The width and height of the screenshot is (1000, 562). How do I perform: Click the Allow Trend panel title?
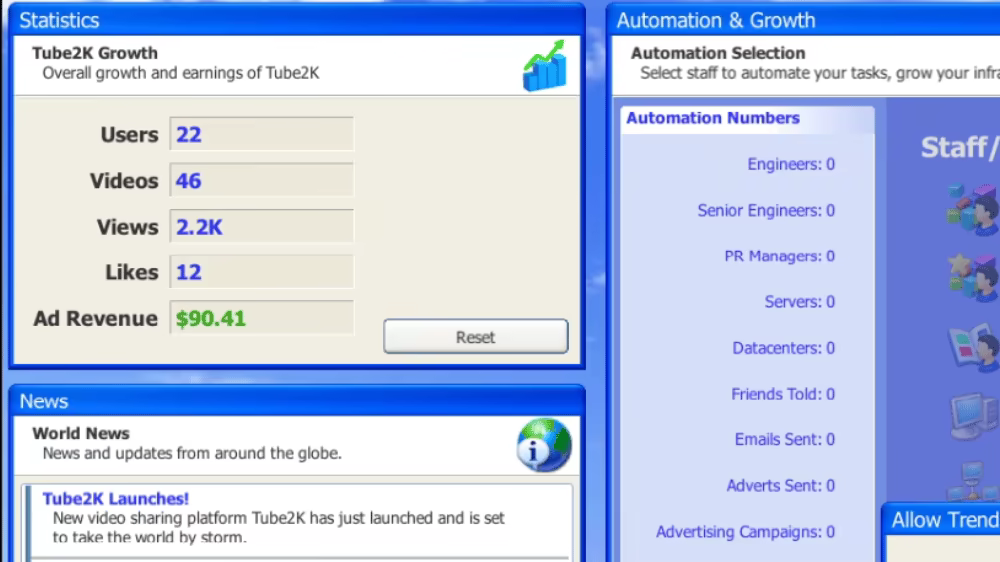point(945,520)
